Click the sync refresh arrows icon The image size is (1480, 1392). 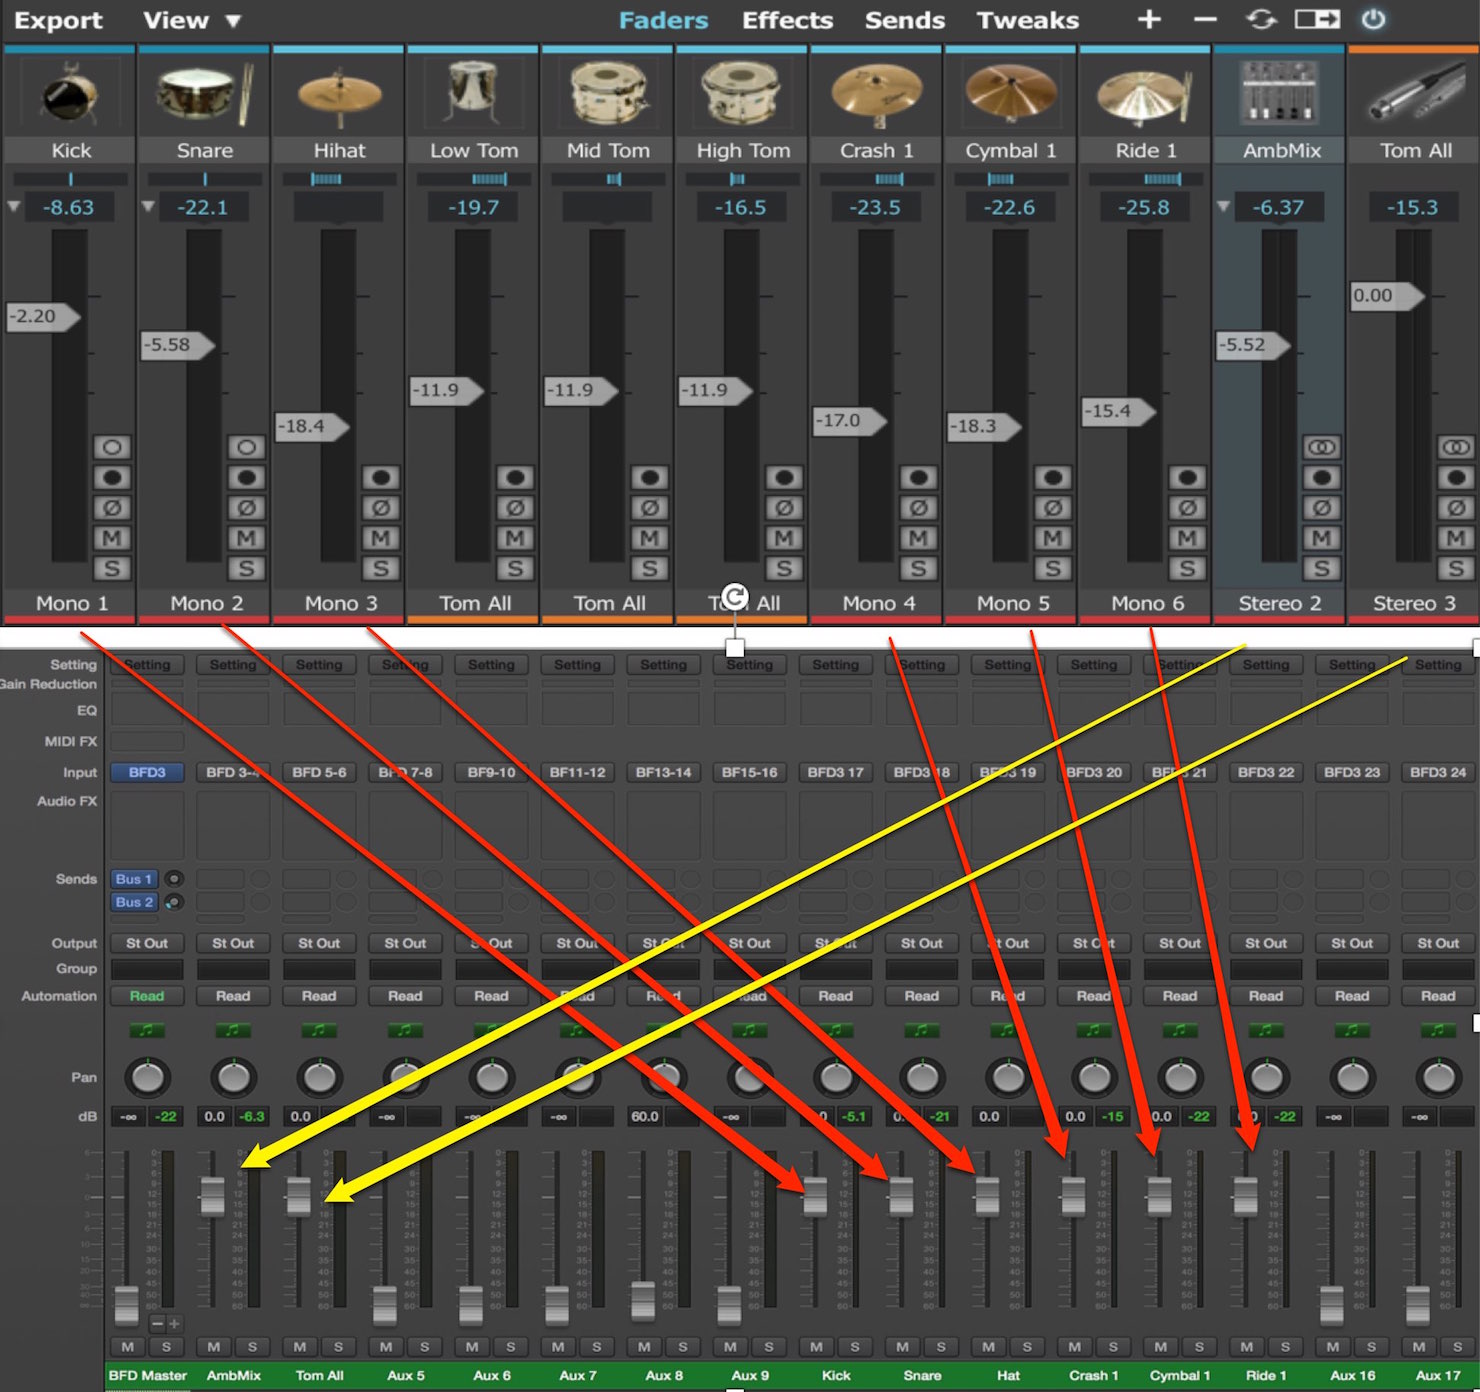[1262, 20]
